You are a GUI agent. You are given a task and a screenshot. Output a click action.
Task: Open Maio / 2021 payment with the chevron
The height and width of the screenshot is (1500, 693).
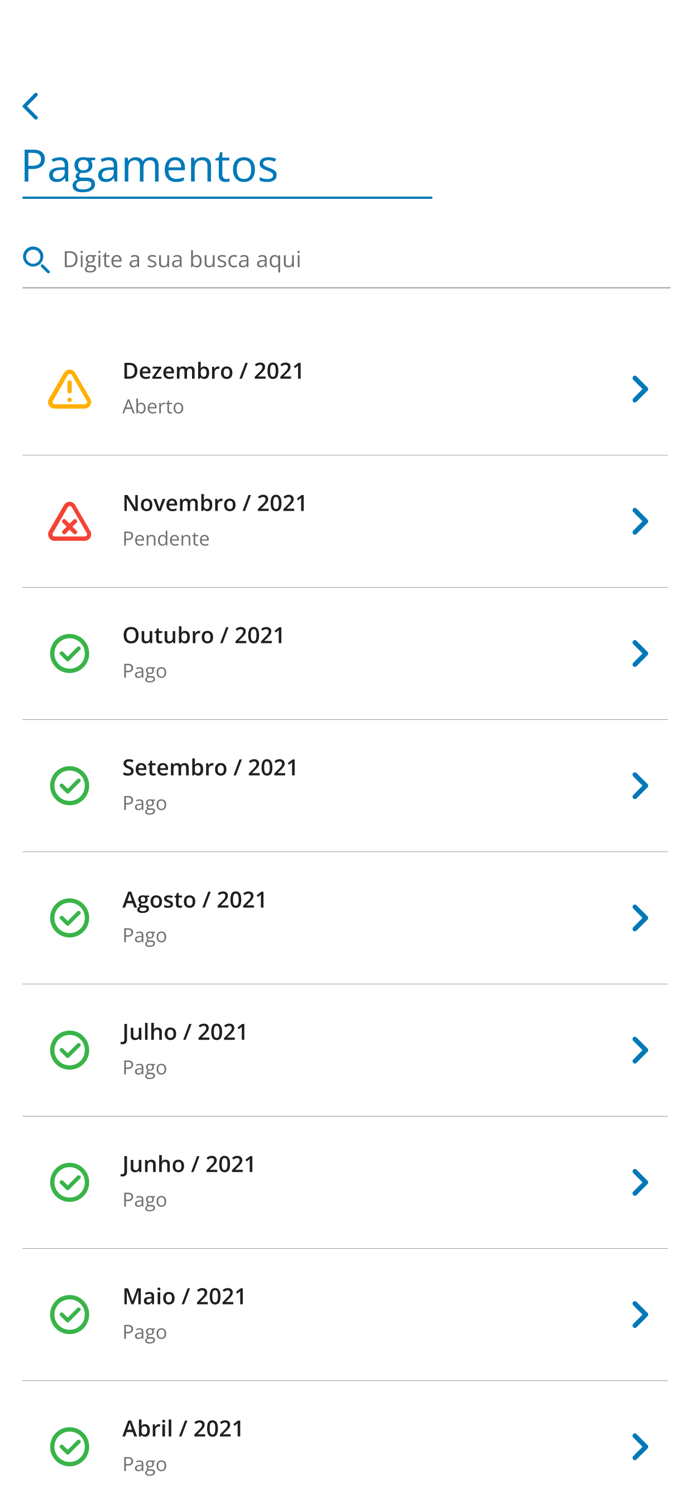pos(640,1314)
